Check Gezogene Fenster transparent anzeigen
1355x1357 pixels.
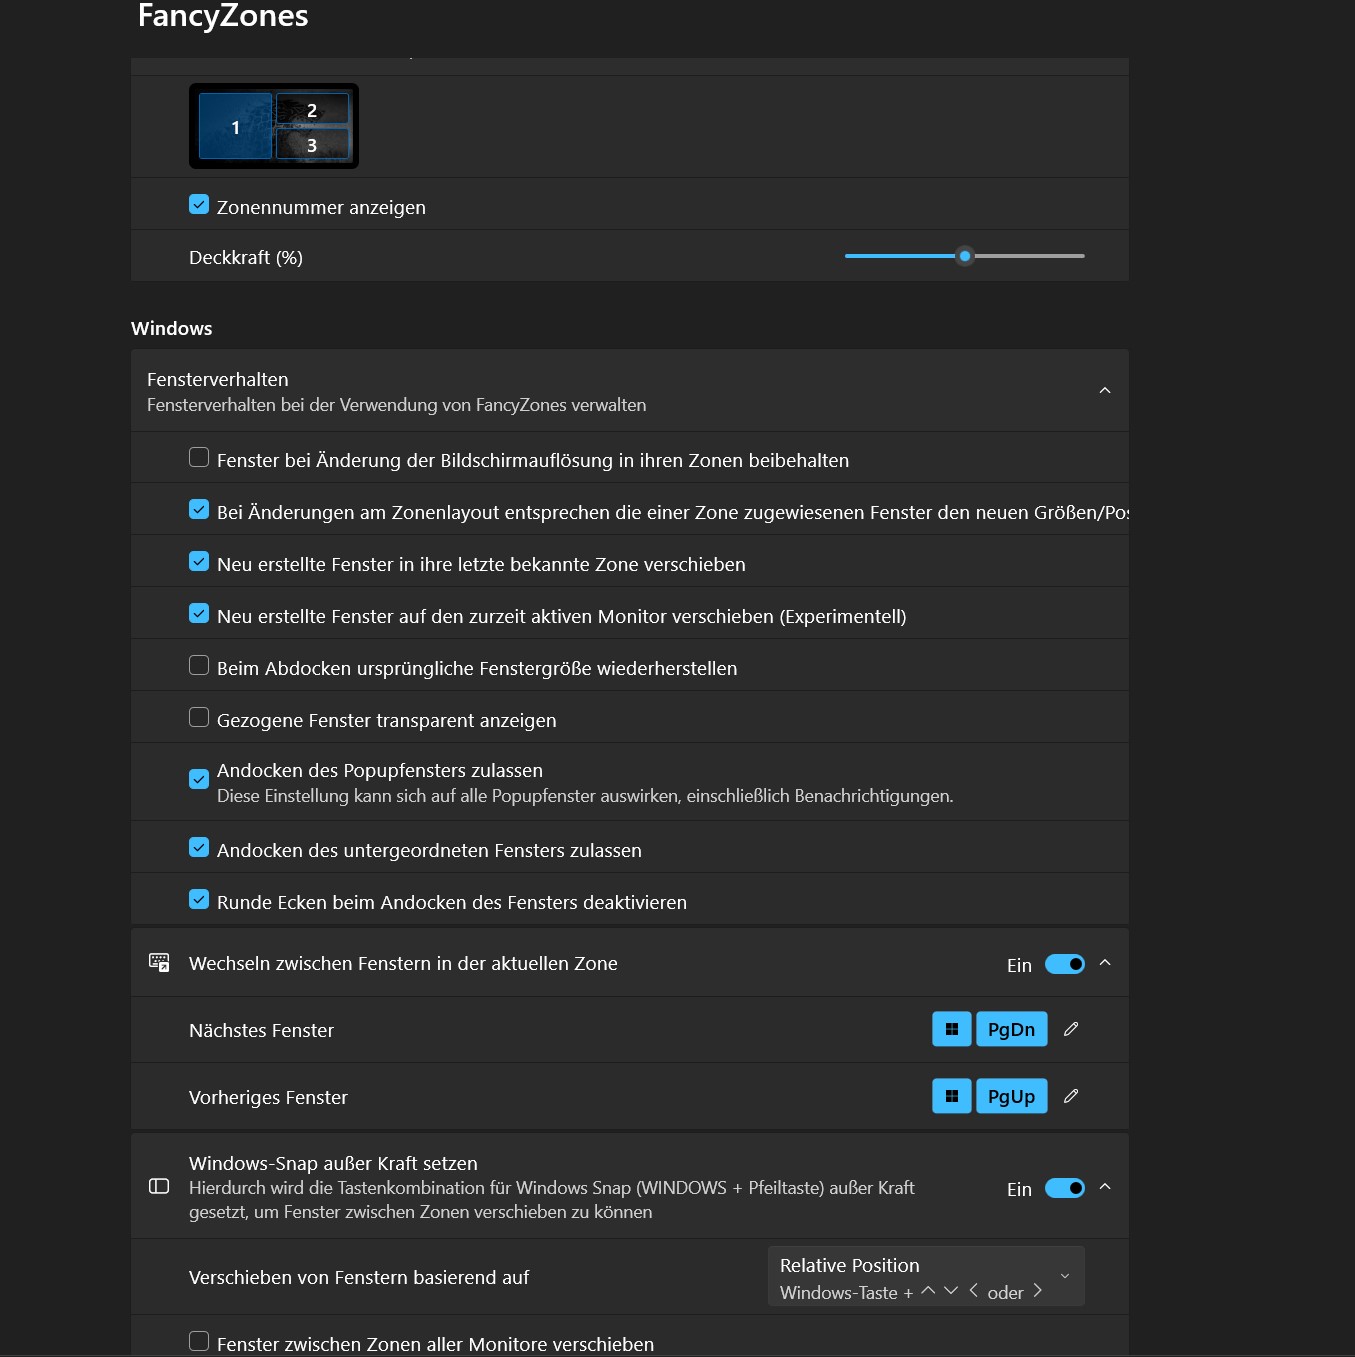tap(199, 717)
